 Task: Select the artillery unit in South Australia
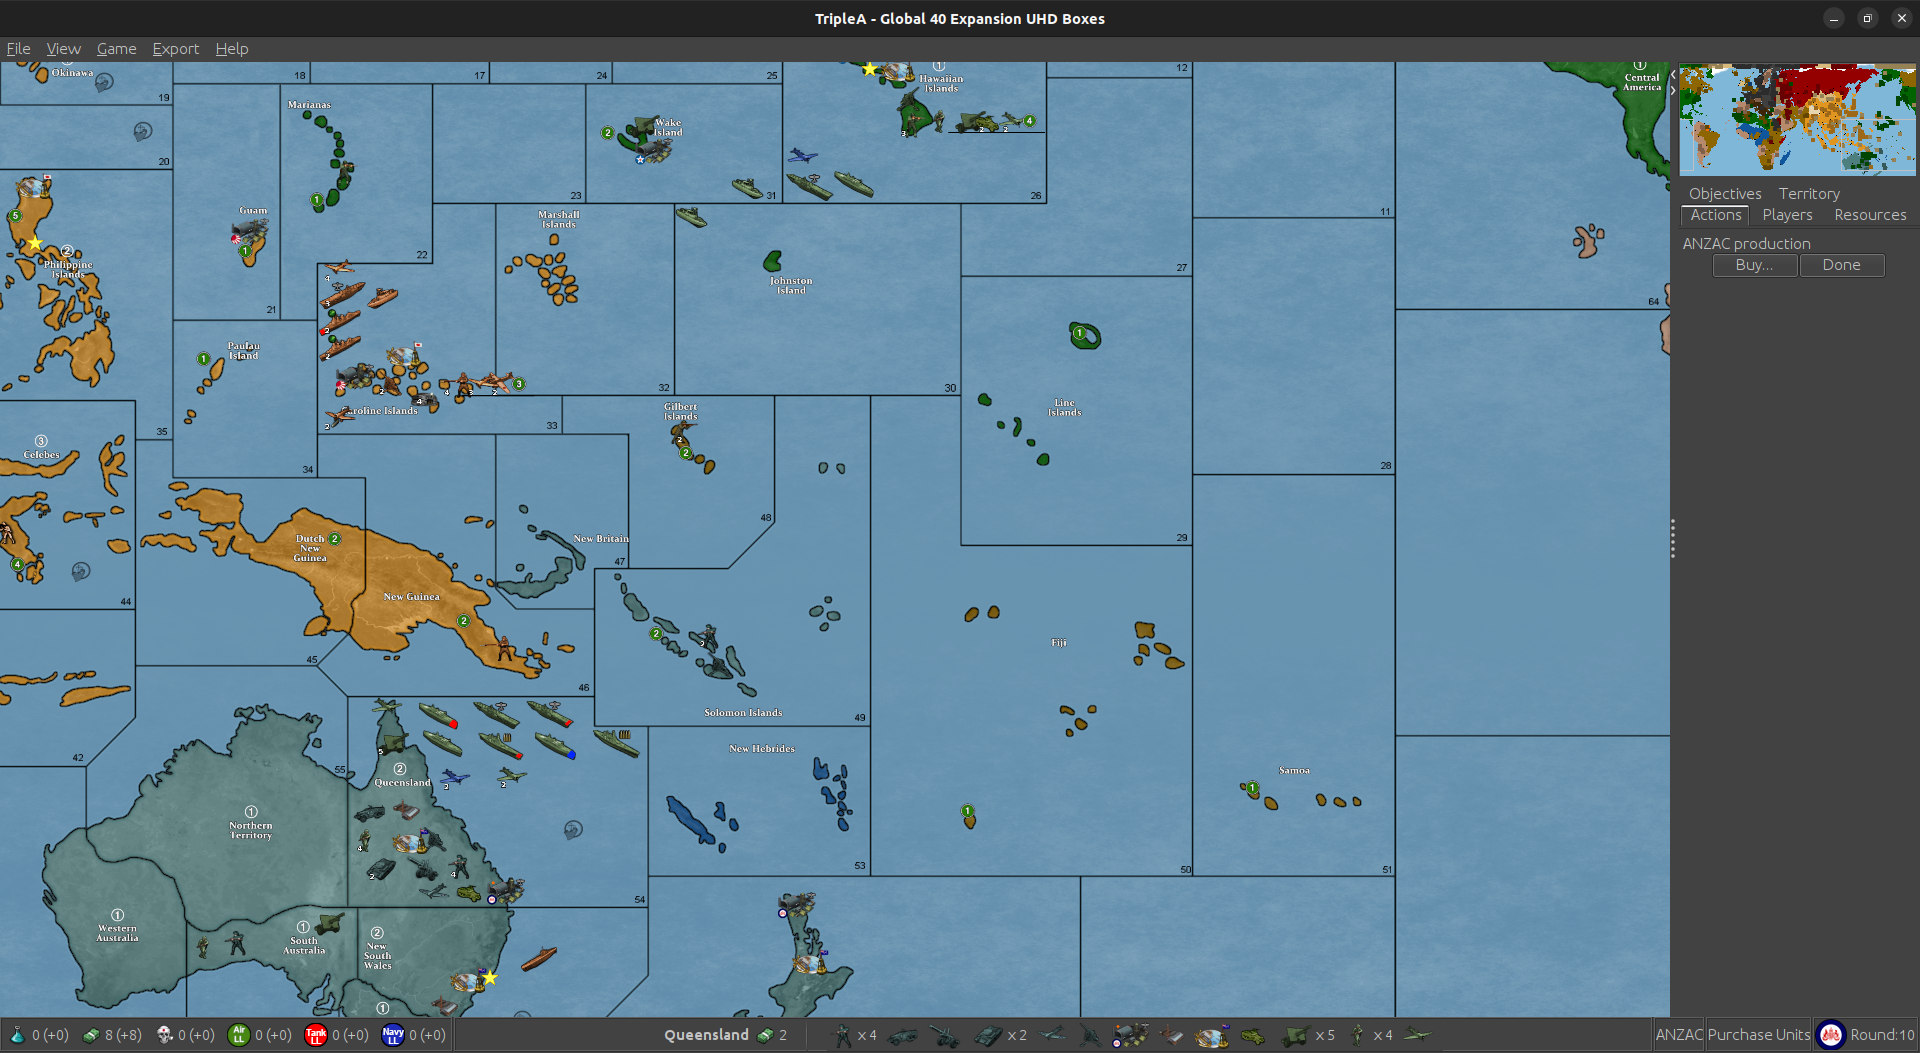329,922
